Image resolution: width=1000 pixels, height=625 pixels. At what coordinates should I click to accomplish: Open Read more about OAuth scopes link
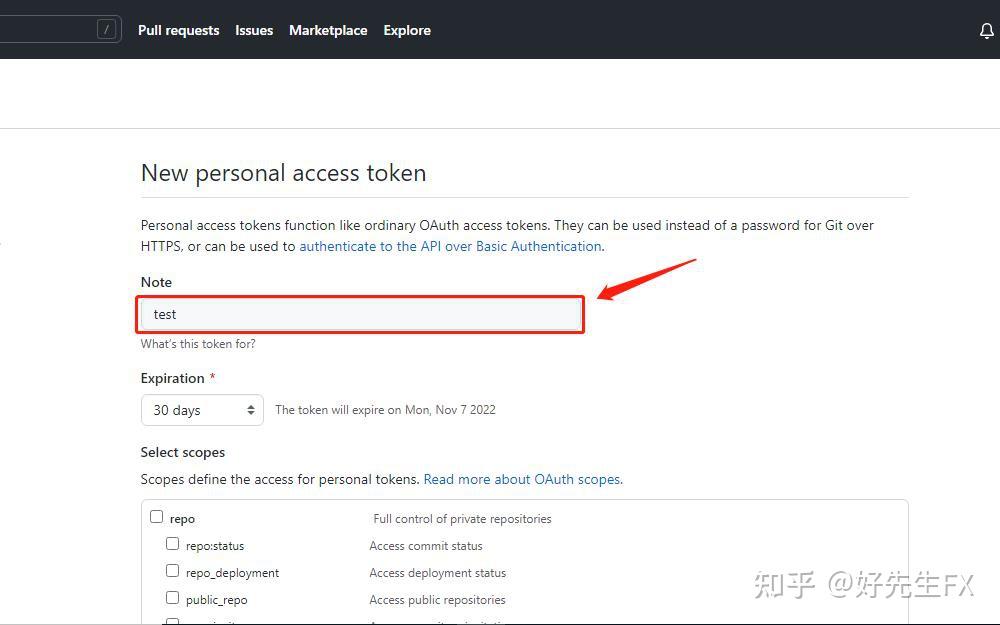522,479
